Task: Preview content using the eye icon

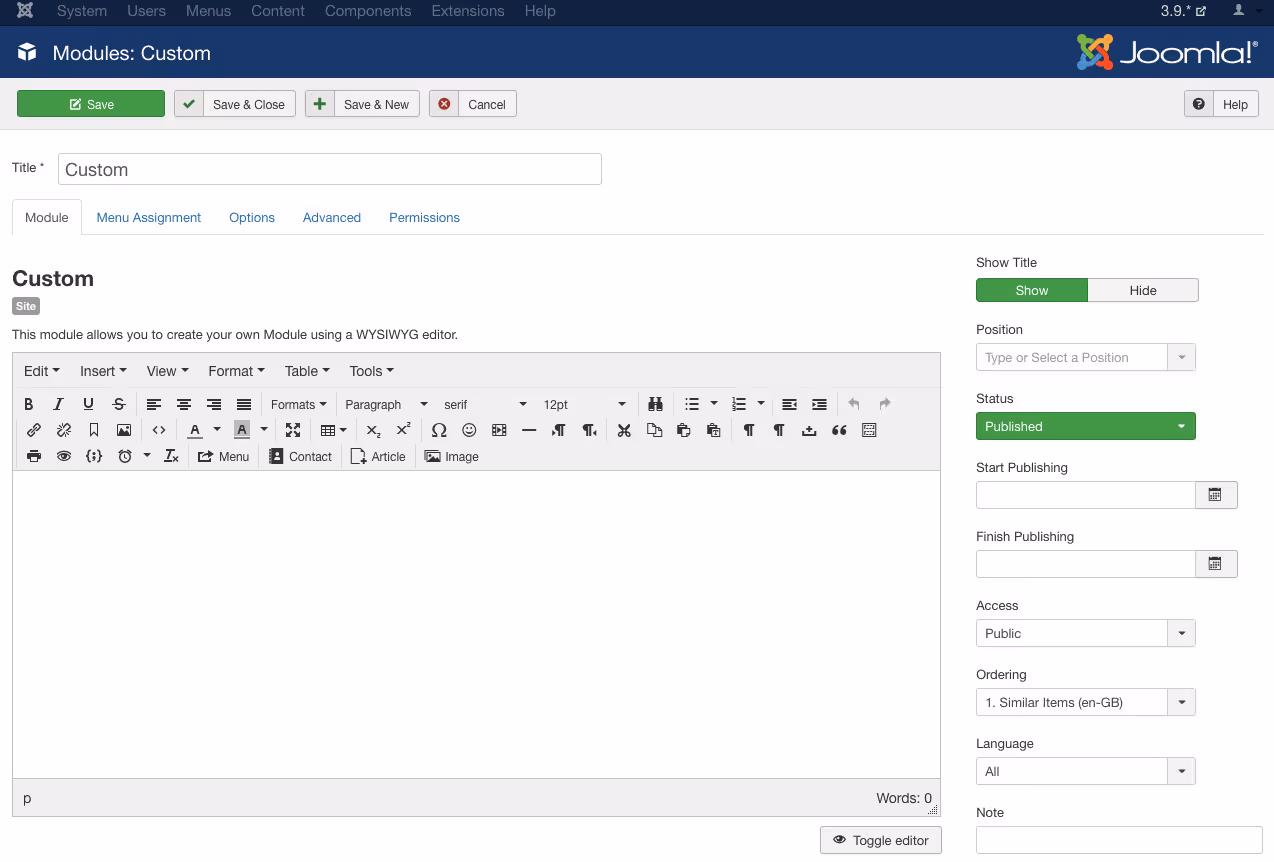Action: (x=64, y=456)
